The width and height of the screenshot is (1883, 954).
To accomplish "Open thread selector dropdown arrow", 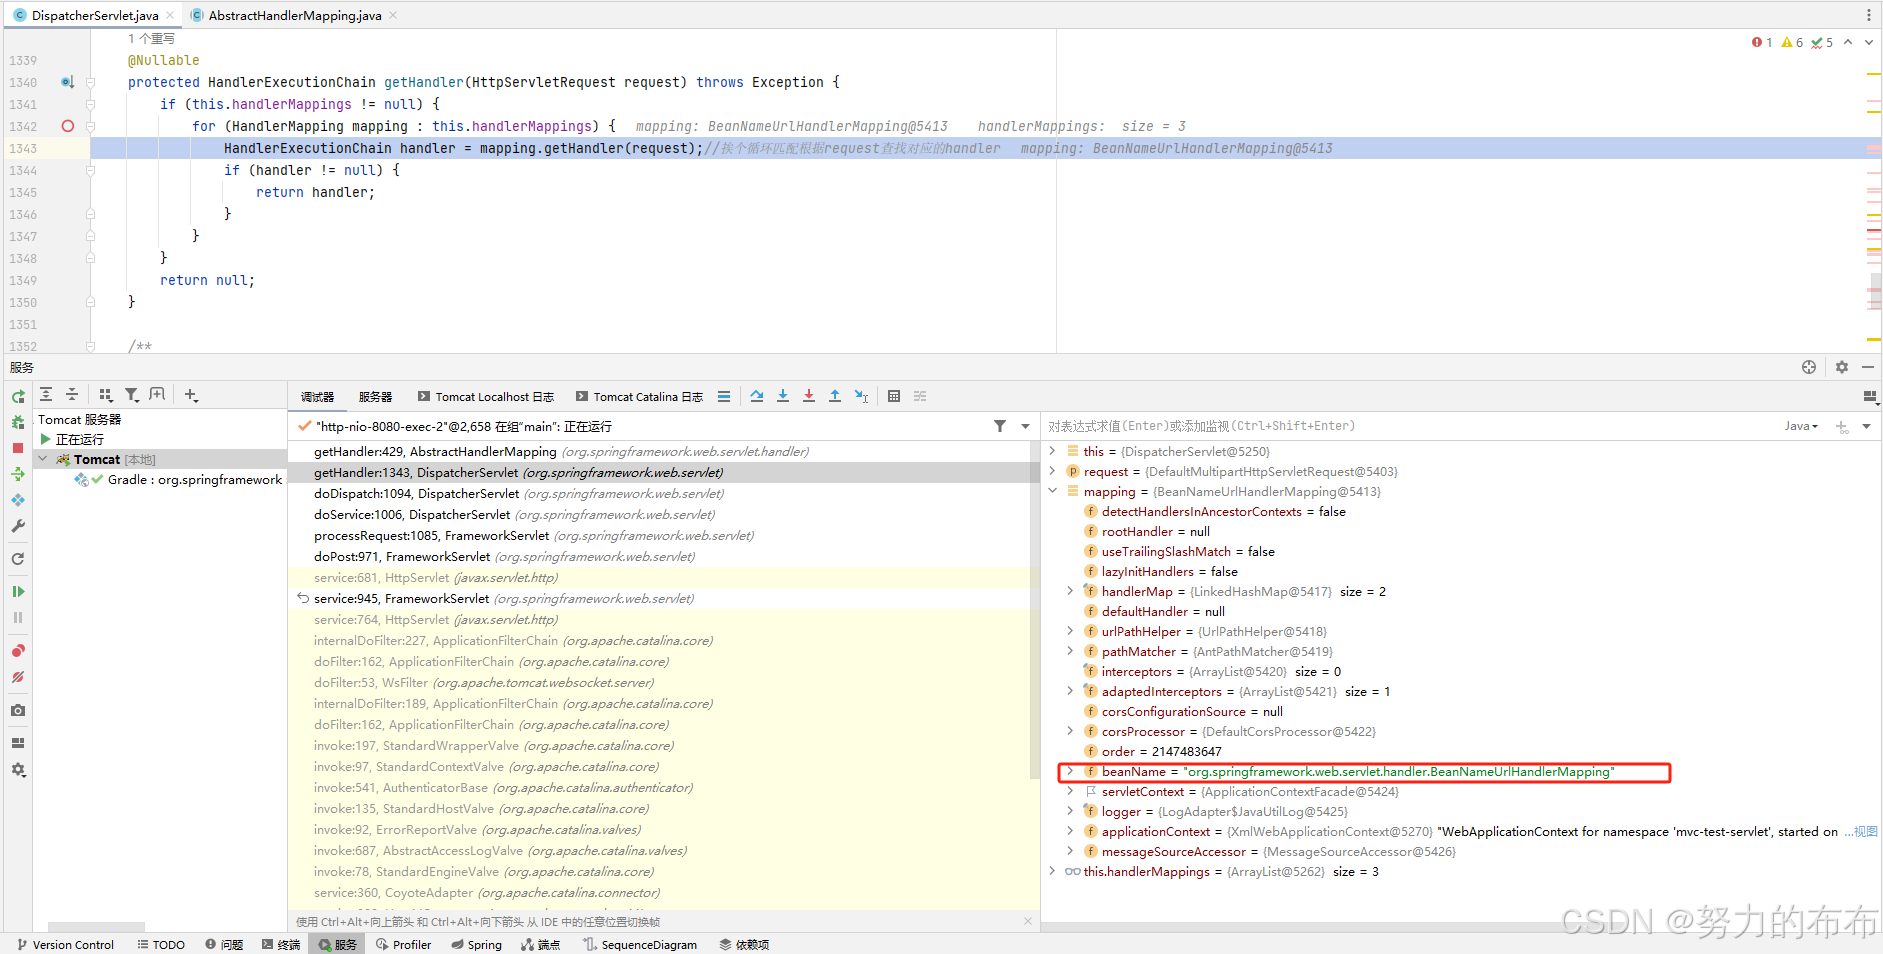I will point(1025,426).
